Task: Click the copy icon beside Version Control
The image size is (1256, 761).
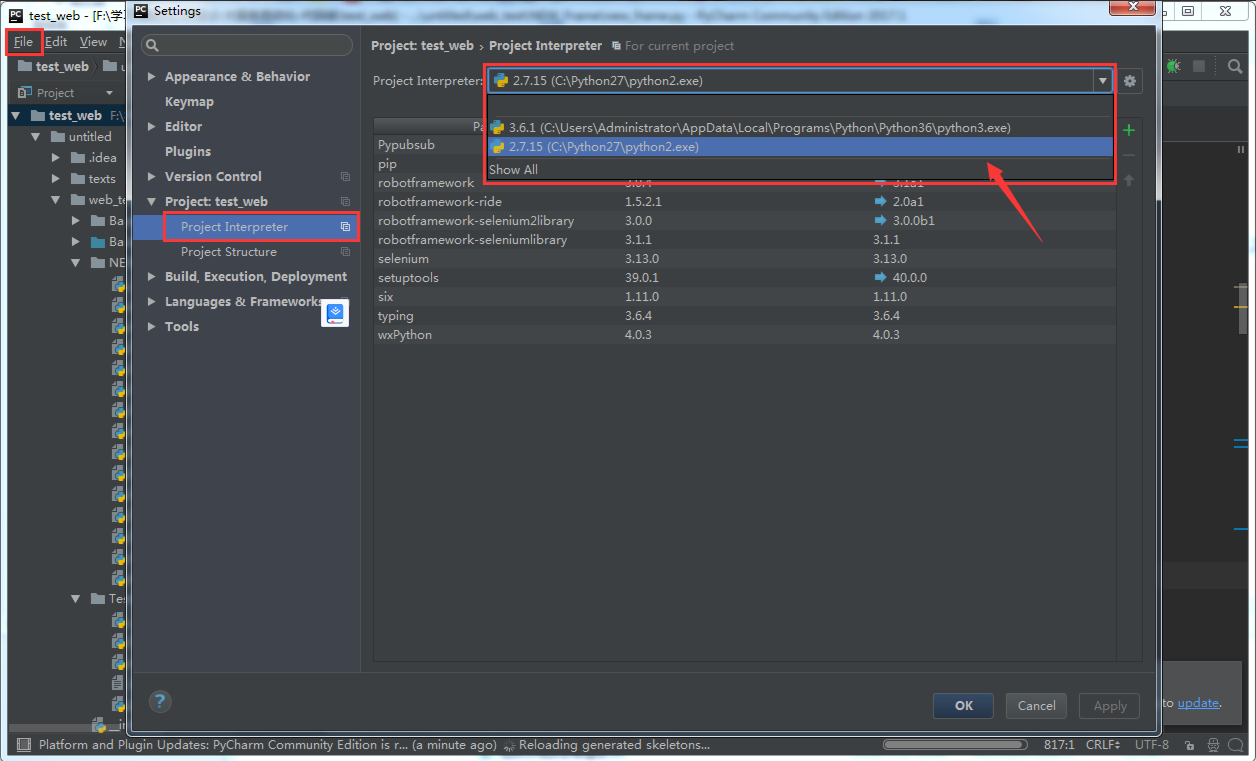Action: point(345,177)
